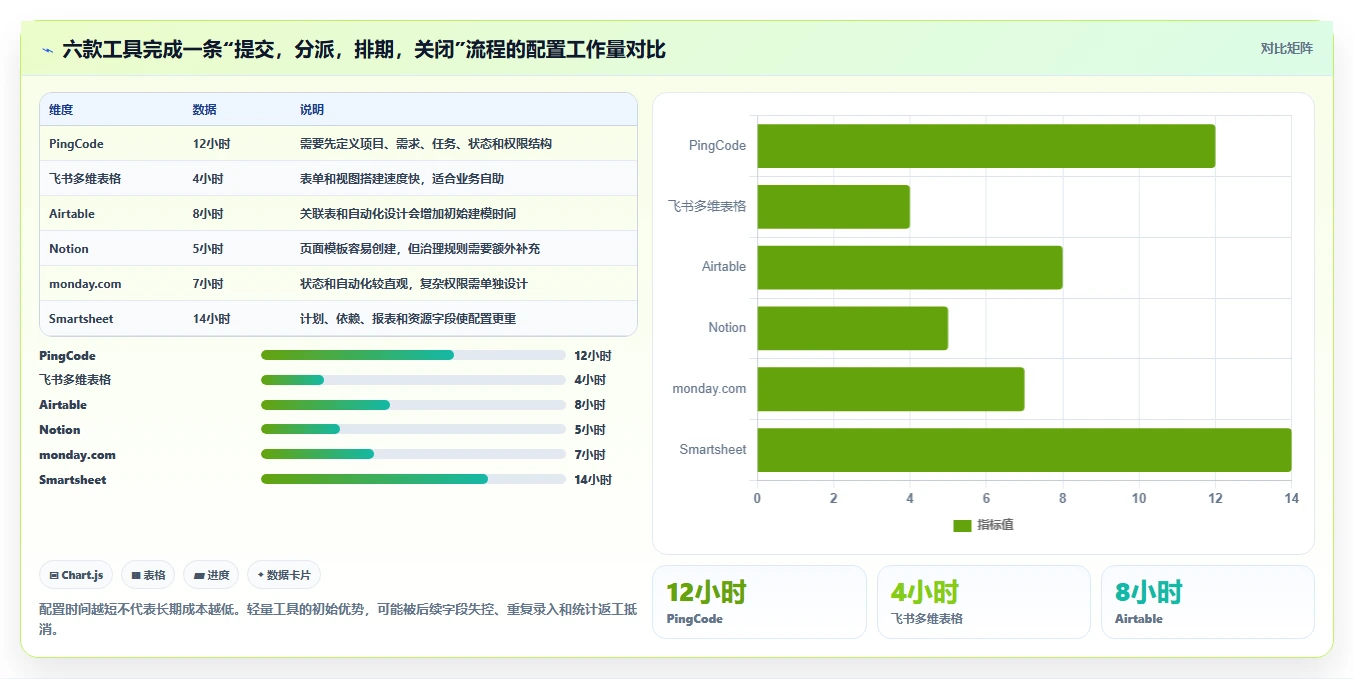Image resolution: width=1354 pixels, height=679 pixels.
Task: Click the monday.com progress bar
Action: (413, 454)
